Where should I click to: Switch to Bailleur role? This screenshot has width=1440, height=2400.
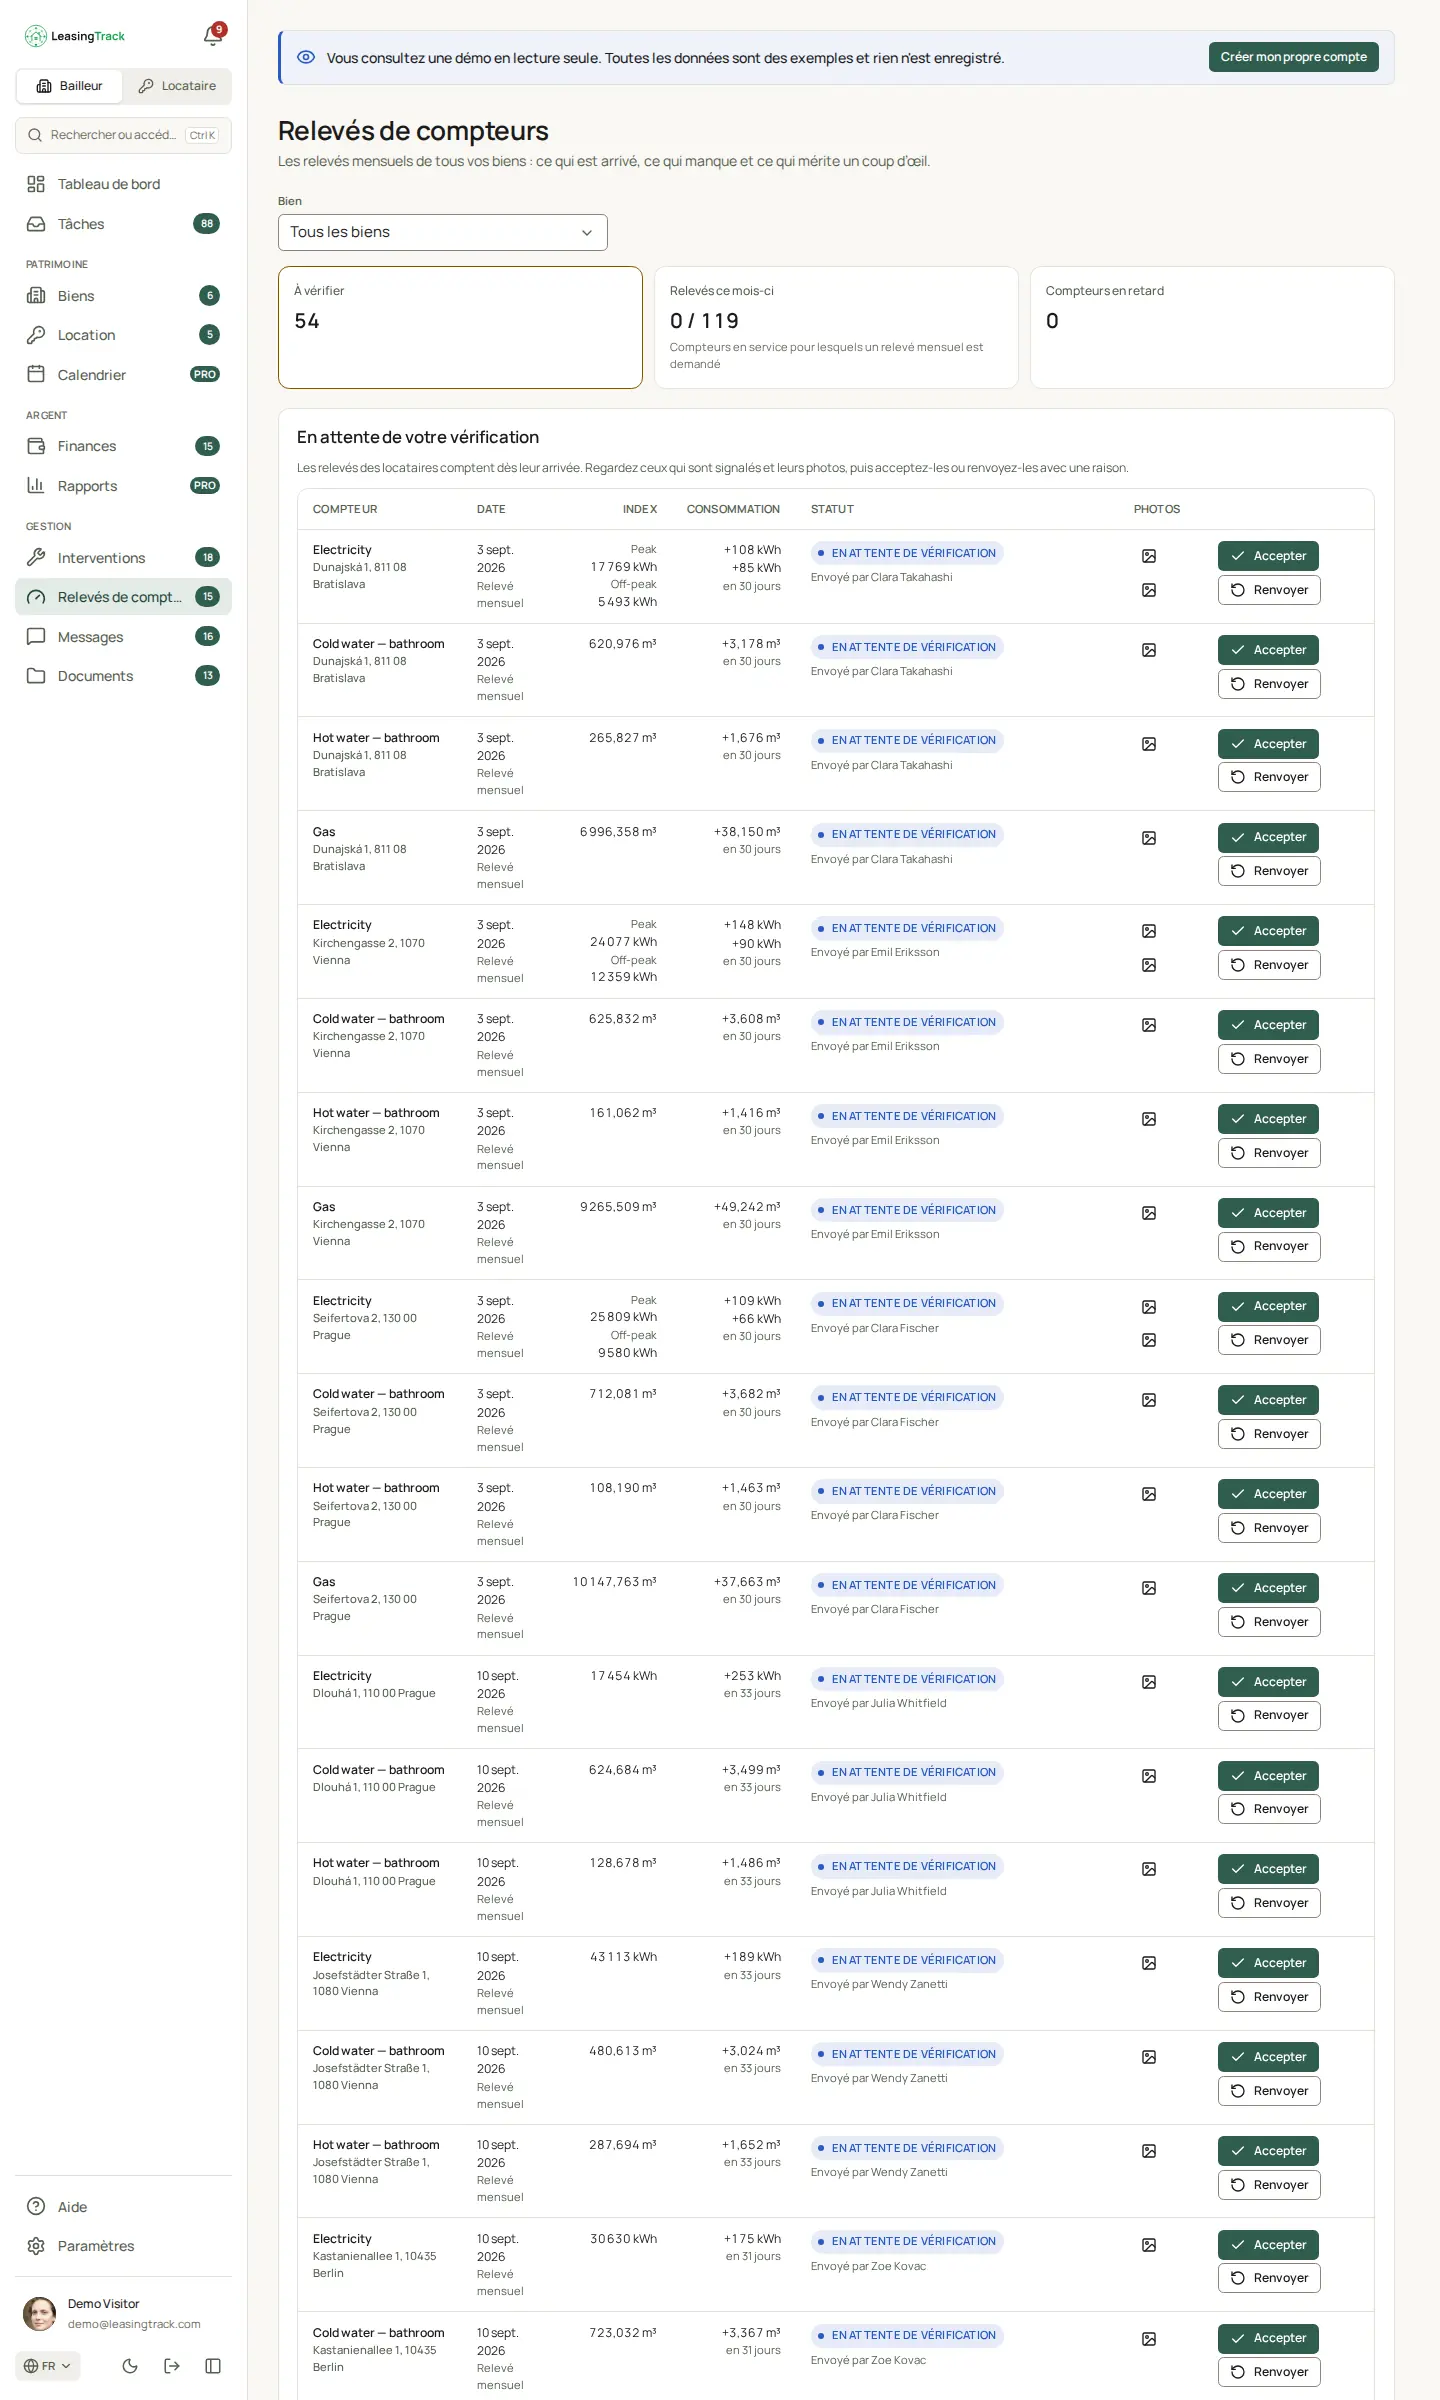(x=70, y=86)
